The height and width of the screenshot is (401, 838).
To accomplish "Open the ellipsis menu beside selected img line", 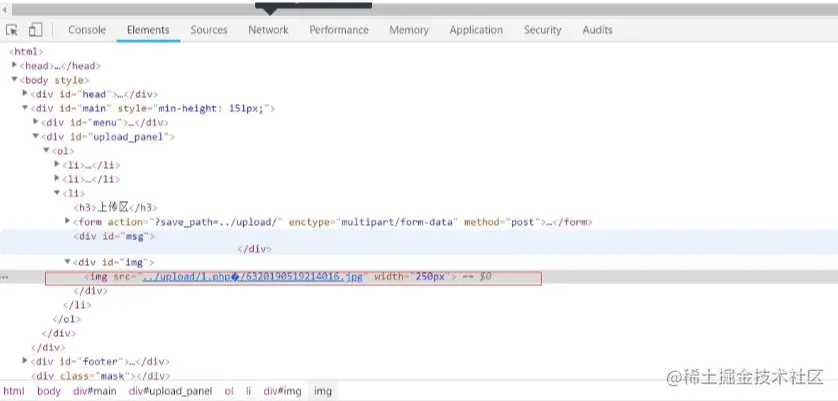I will pyautogui.click(x=4, y=277).
